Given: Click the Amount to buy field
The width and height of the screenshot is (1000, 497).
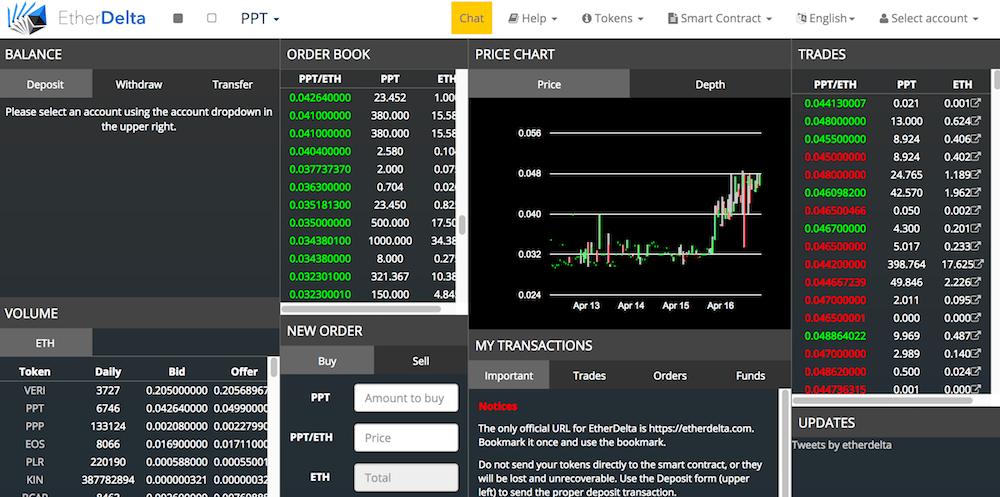Looking at the screenshot, I should 406,398.
